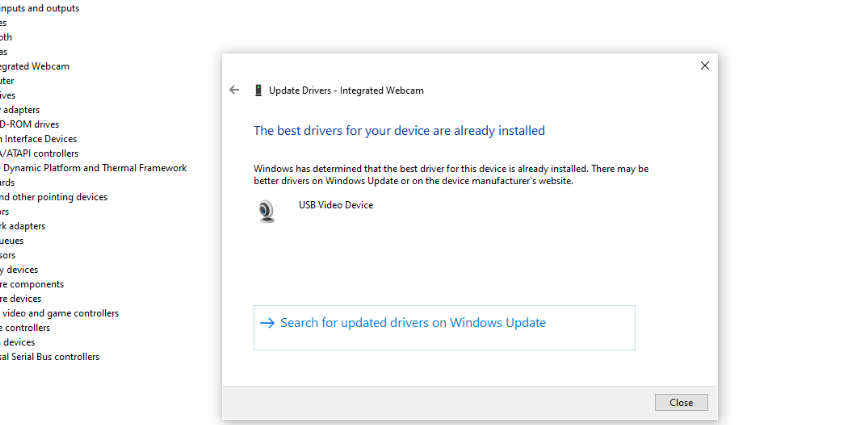Click 'Update Drivers - Integrated Webcam' title text
The image size is (855, 425).
click(346, 91)
